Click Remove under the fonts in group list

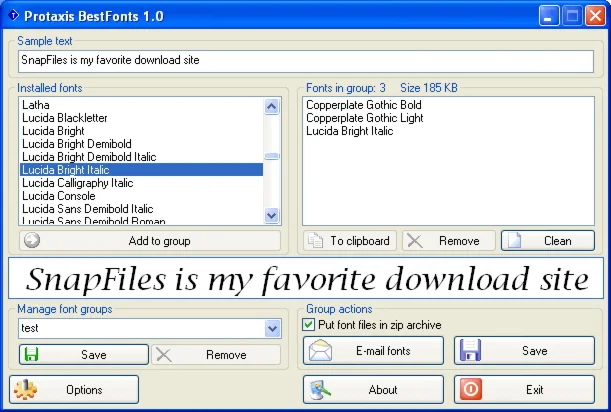click(x=449, y=240)
